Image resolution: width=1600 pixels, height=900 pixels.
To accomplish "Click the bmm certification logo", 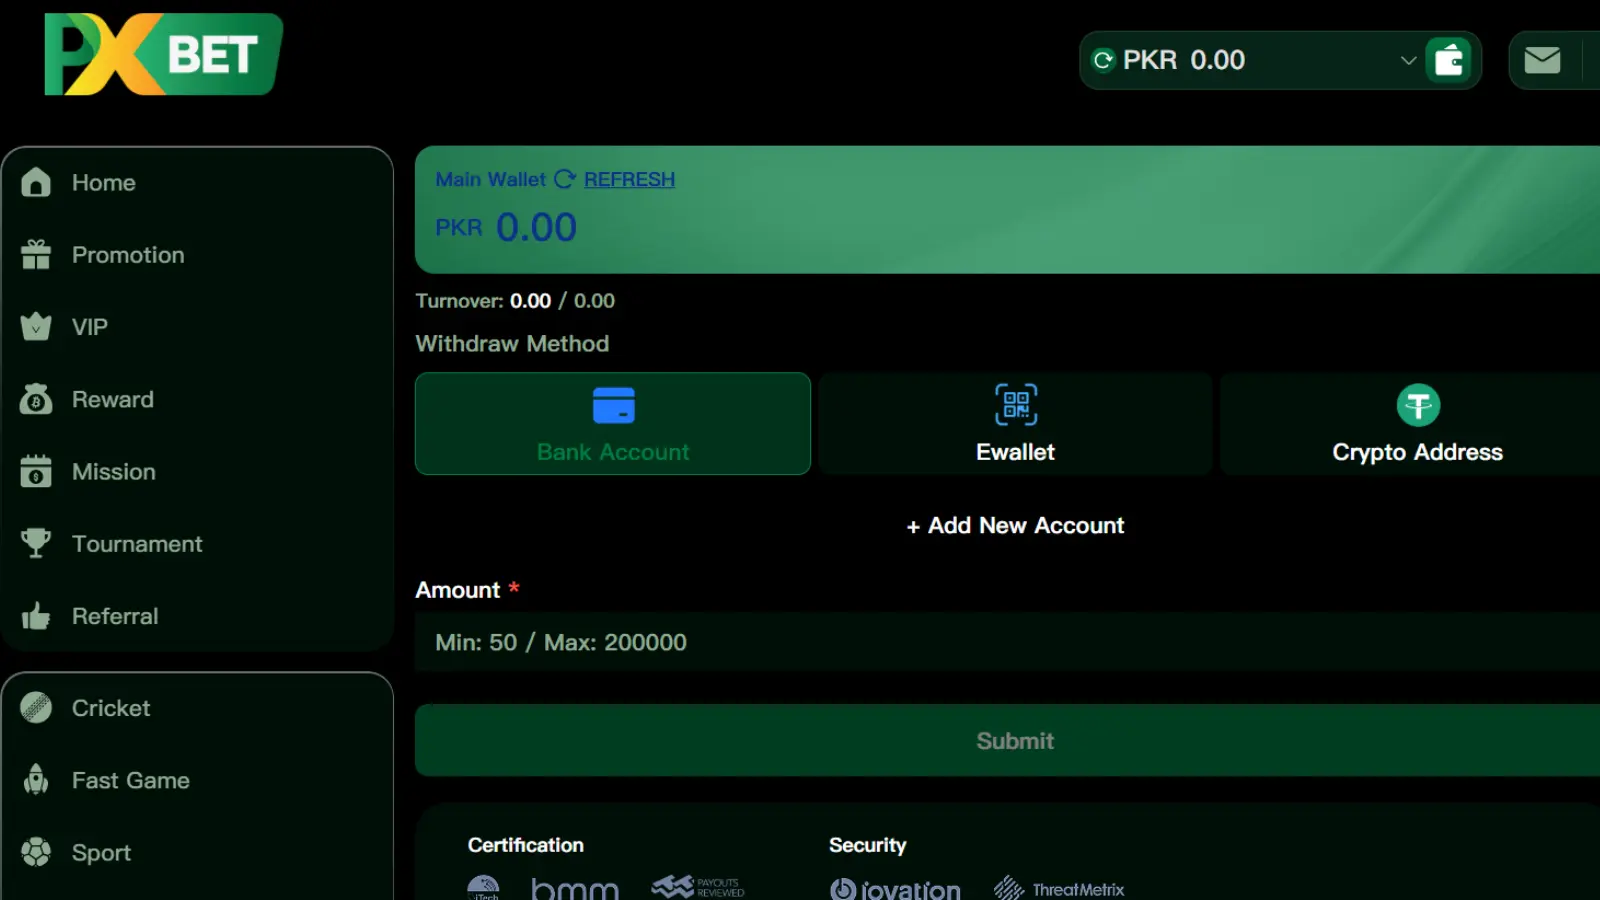I will [575, 889].
